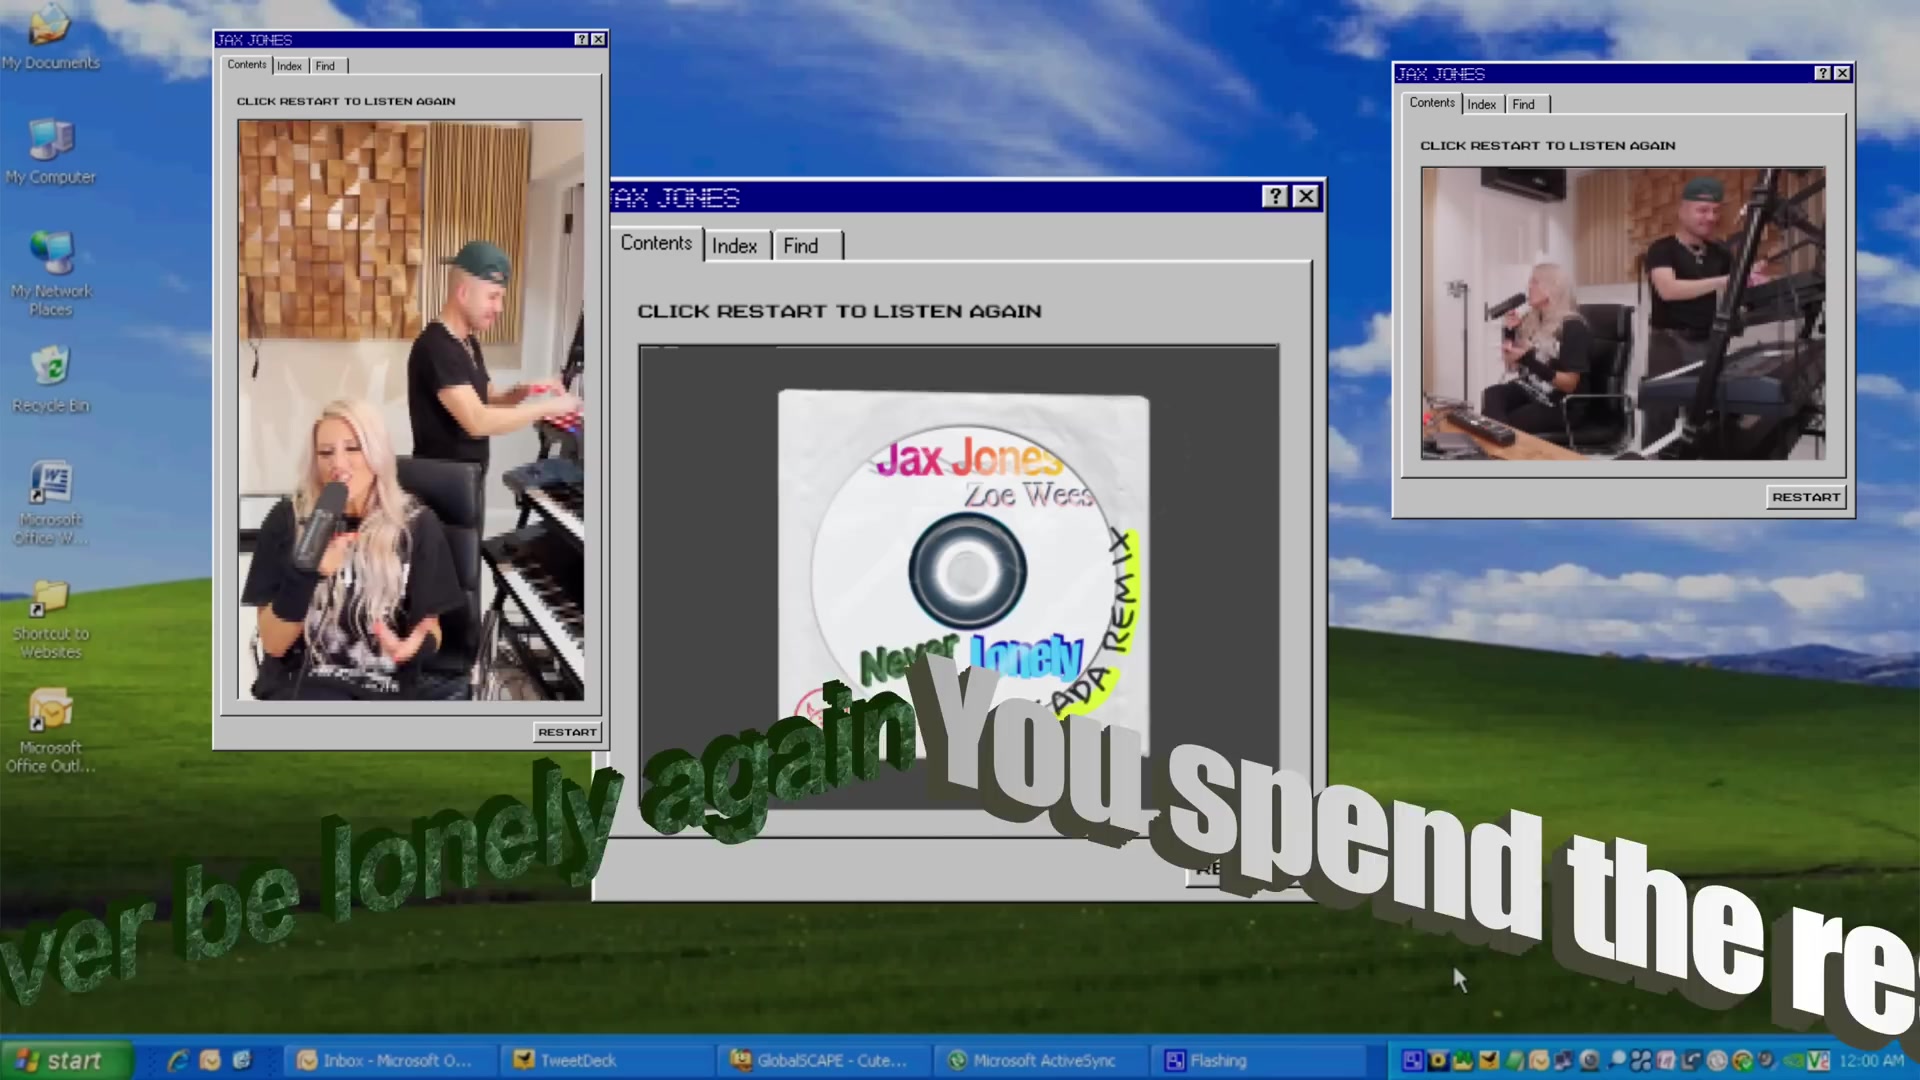Close the left Jax Jones window
Viewport: 1920px width, 1080px height.
[598, 39]
